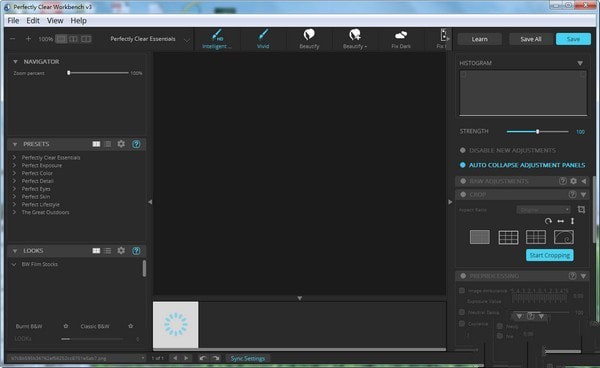The width and height of the screenshot is (600, 368).
Task: Enable the Crop panel toggle
Action: (x=463, y=195)
